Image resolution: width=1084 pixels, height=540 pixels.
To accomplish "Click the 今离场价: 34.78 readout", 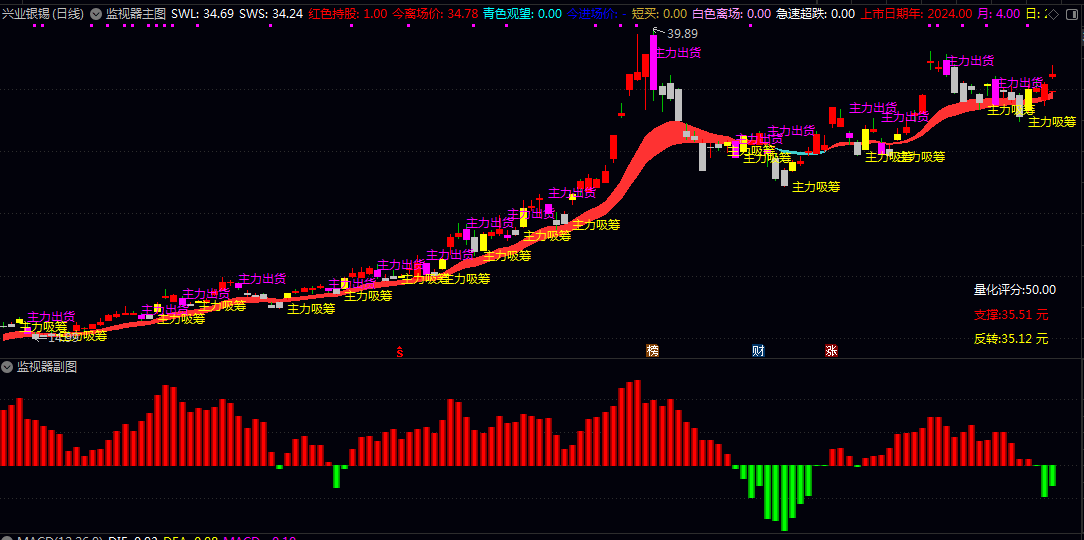I will 435,13.
